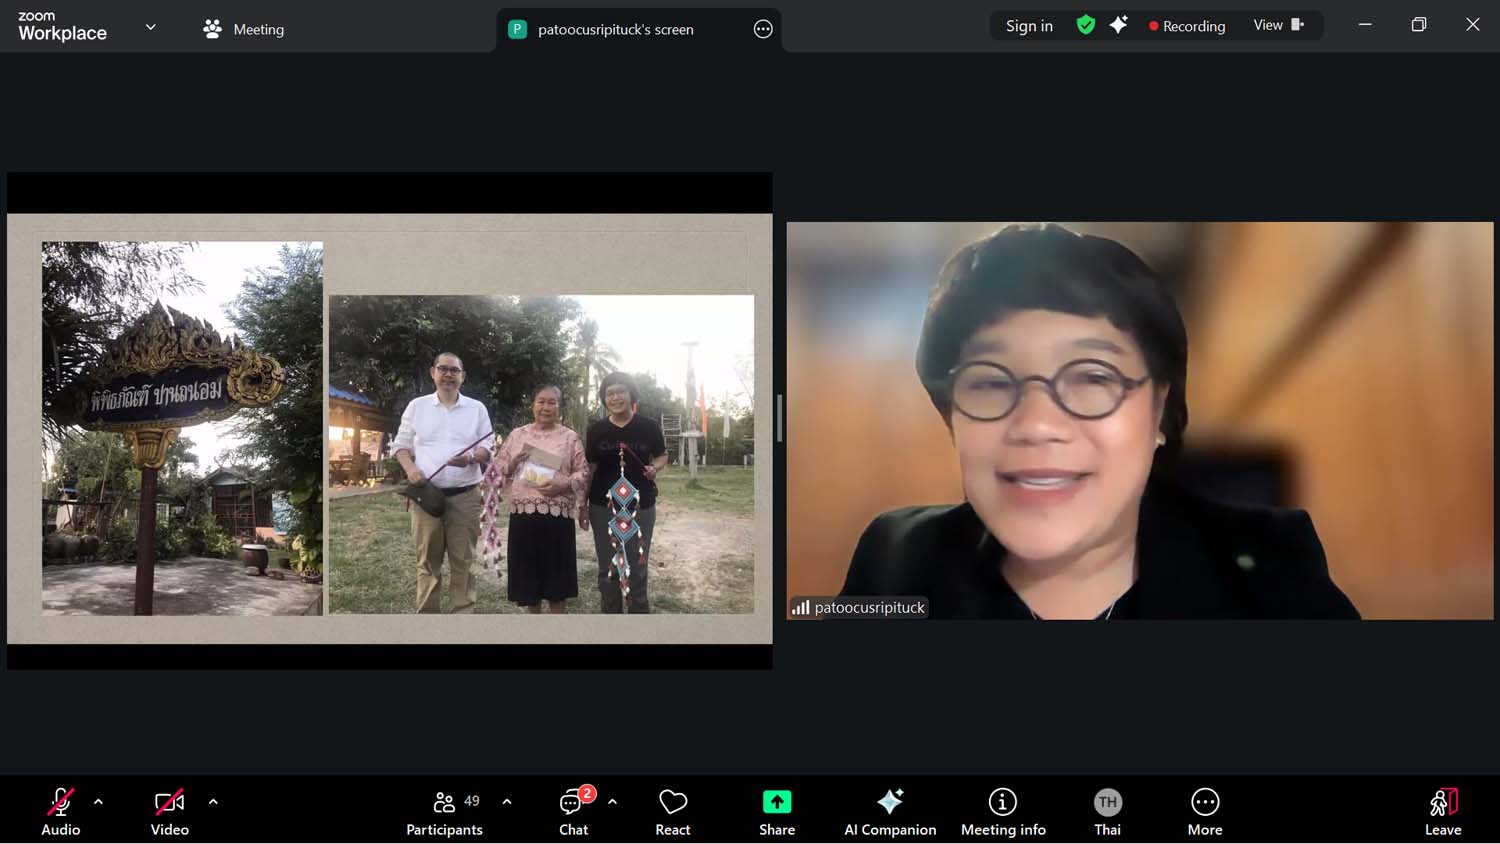1500x844 pixels.
Task: Expand video options arrow next to Video
Action: click(x=213, y=802)
